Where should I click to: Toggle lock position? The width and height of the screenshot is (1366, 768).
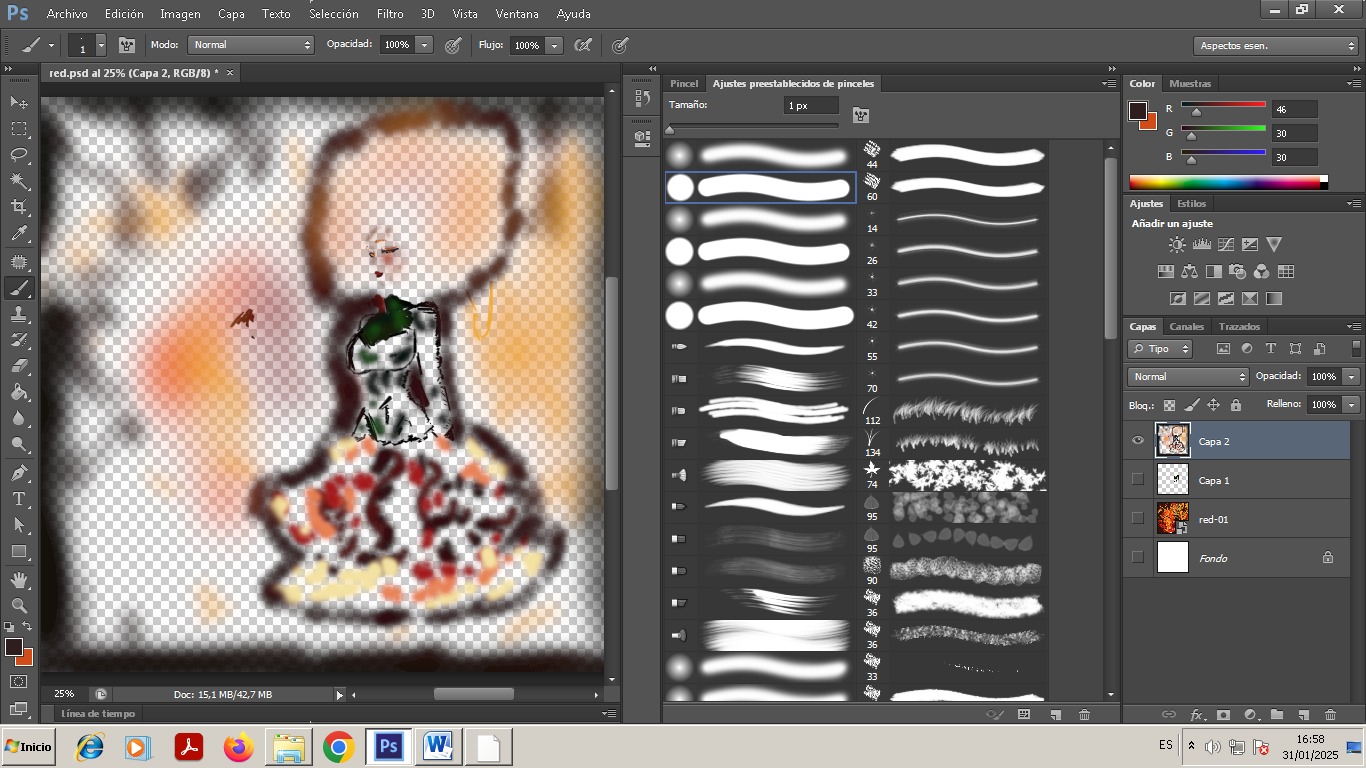[1213, 405]
